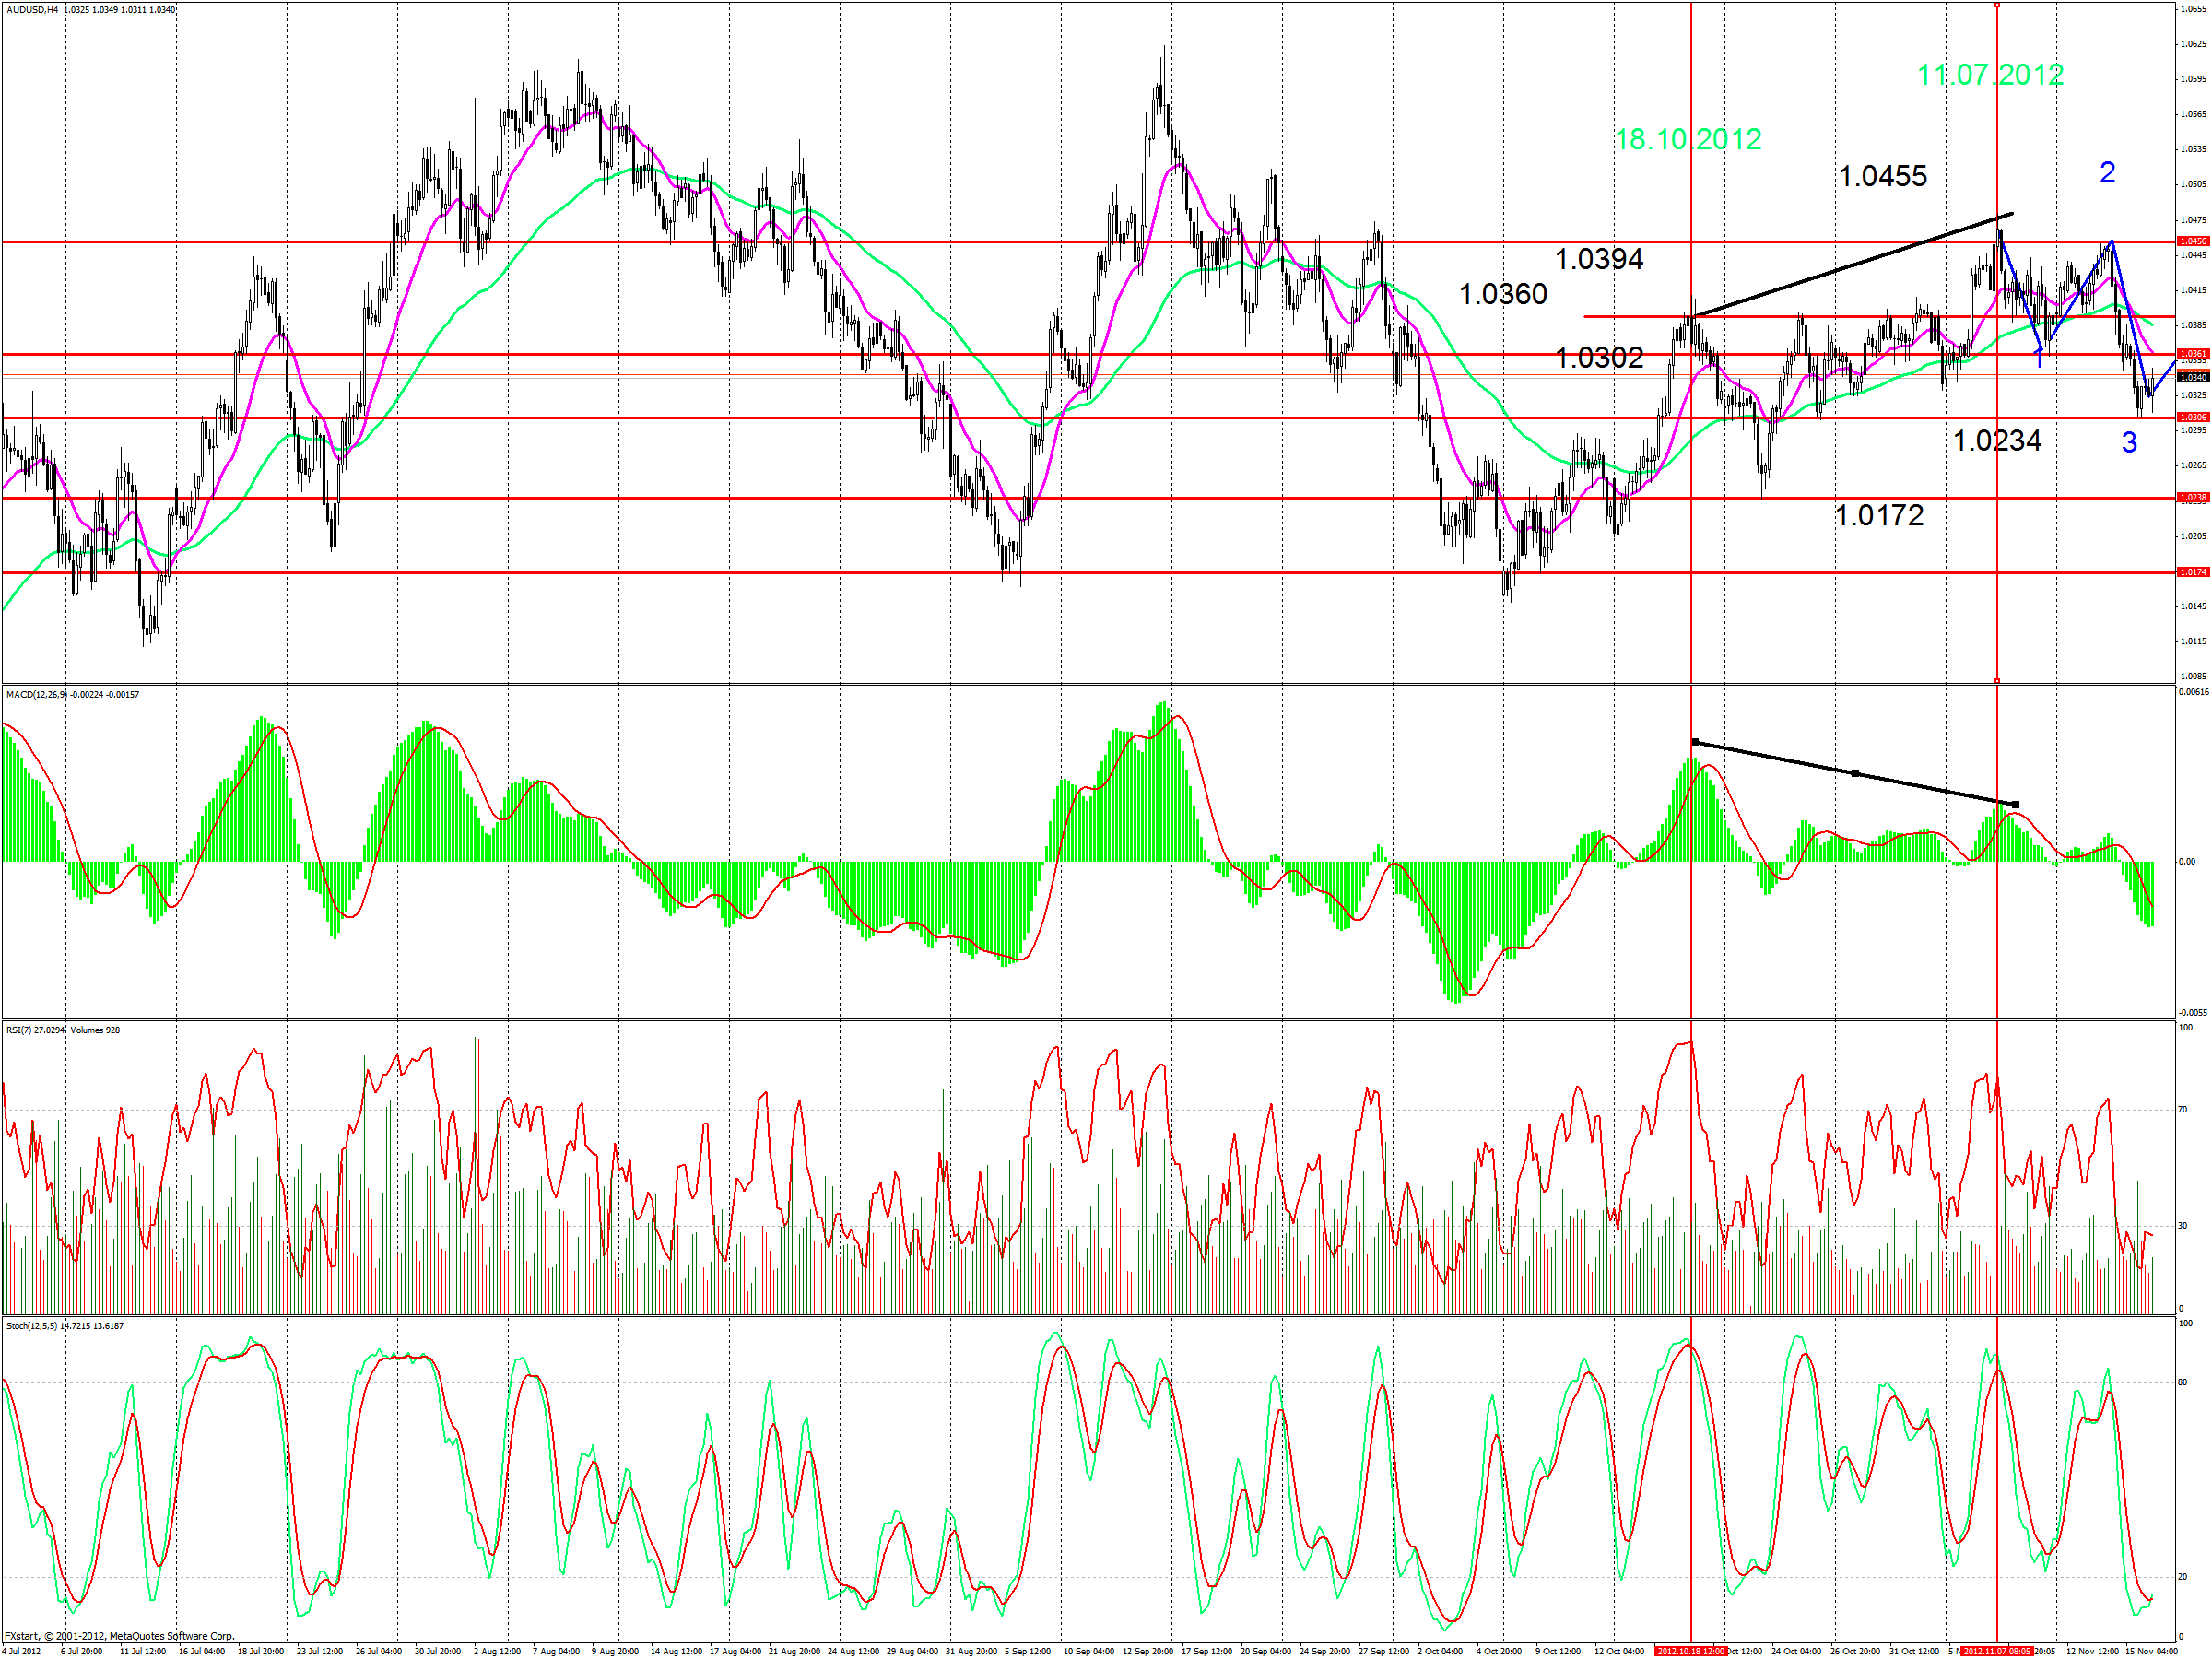The image size is (2212, 1659).
Task: Click the 2012.11.07 08:05 time axis marker
Action: 1996,1651
